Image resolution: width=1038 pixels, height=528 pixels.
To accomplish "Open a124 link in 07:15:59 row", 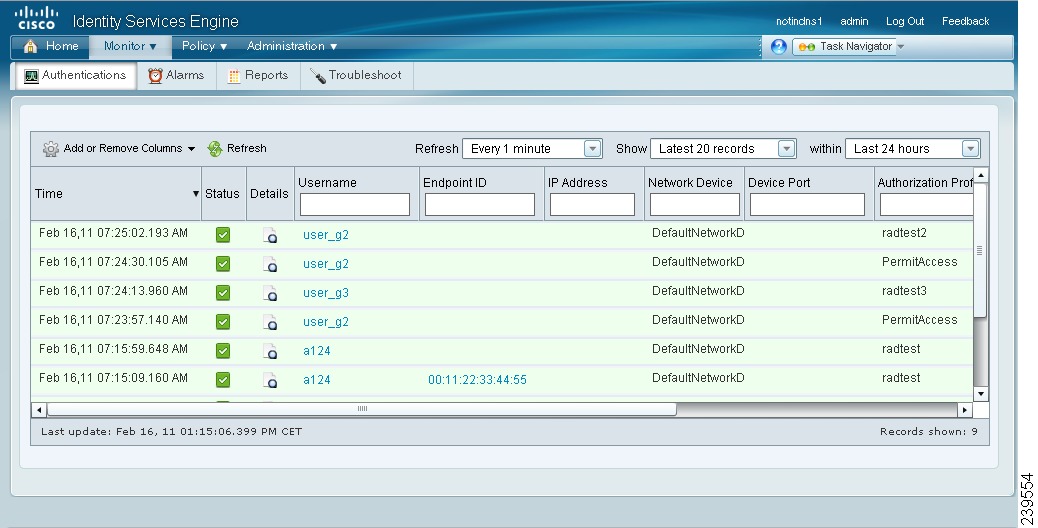I will tap(316, 351).
